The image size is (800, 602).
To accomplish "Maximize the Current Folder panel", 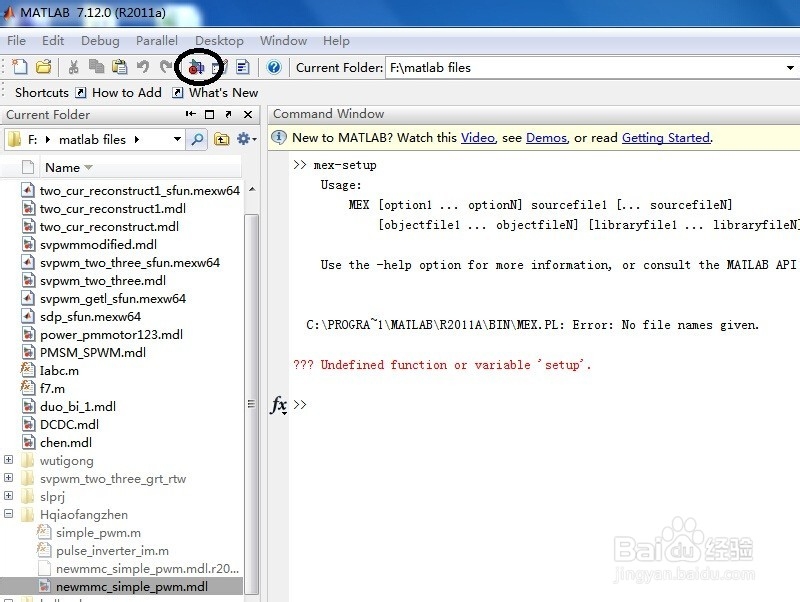I will point(209,114).
